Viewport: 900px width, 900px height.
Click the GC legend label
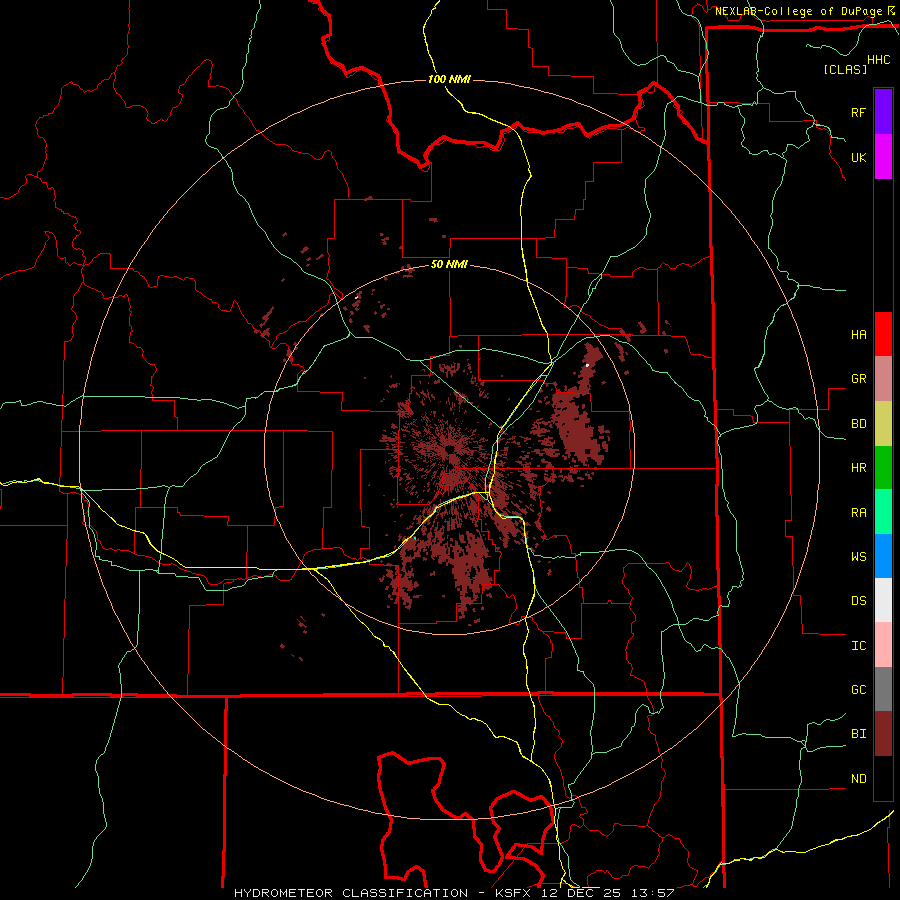point(858,690)
